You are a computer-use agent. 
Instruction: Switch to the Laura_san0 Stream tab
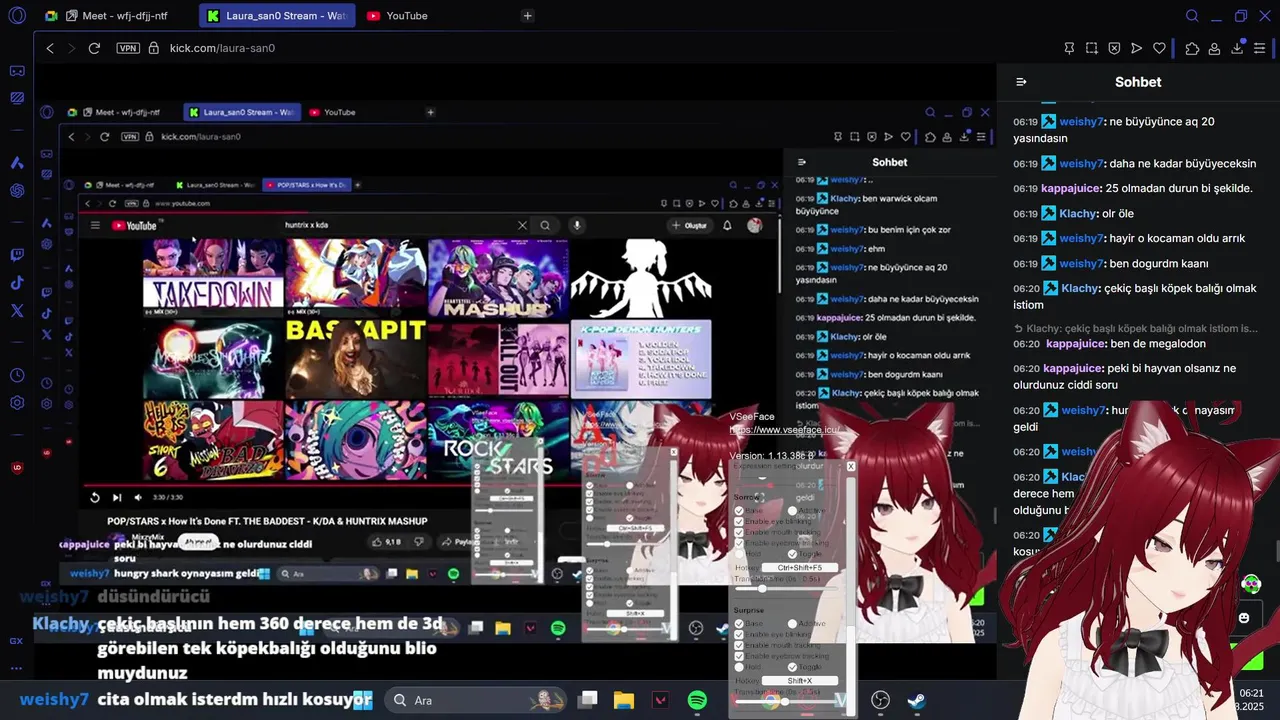(x=277, y=16)
